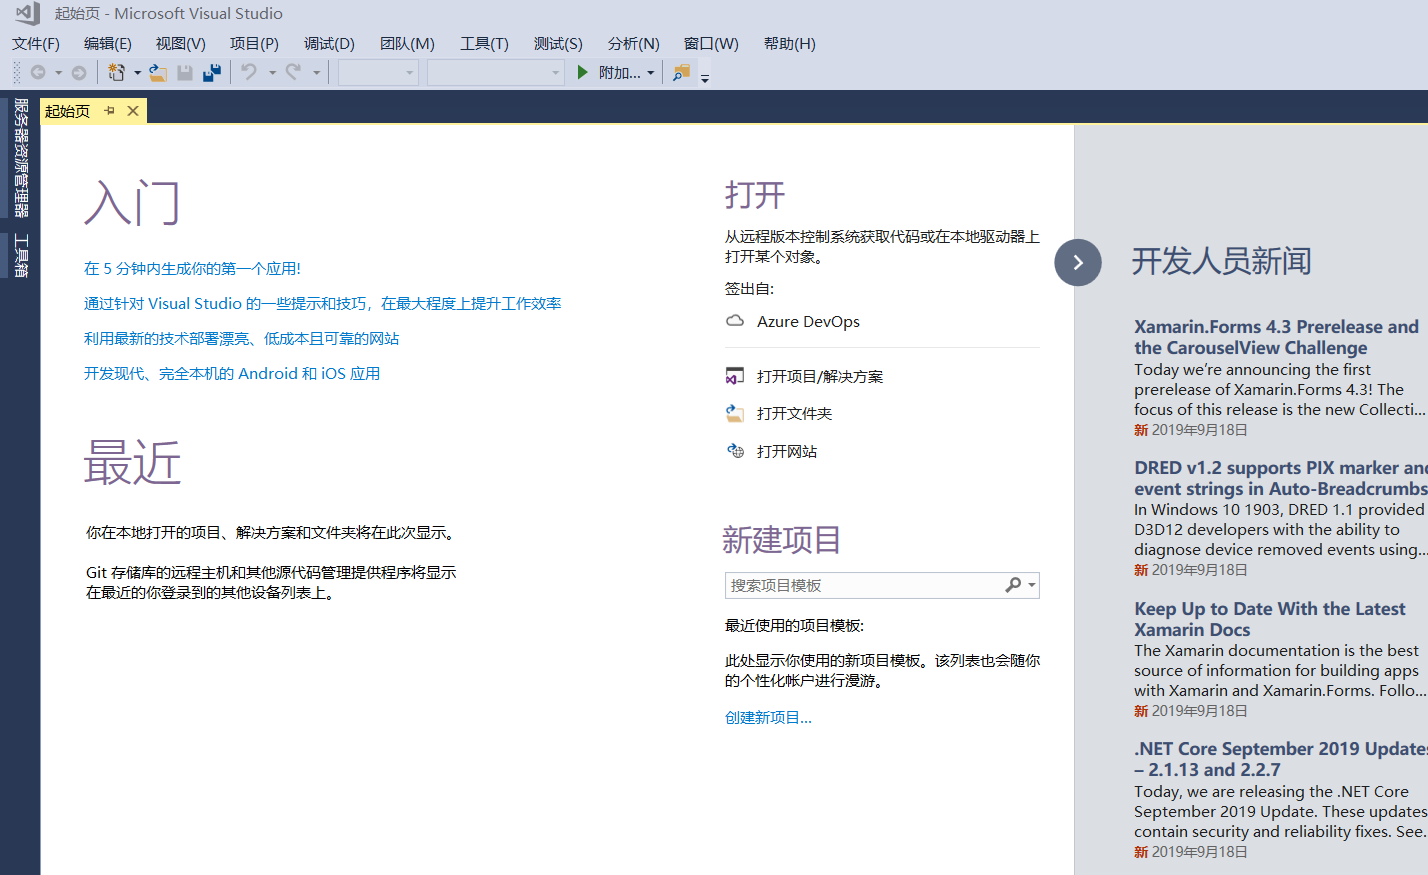
Task: Click the 打开网站 link
Action: click(x=787, y=451)
